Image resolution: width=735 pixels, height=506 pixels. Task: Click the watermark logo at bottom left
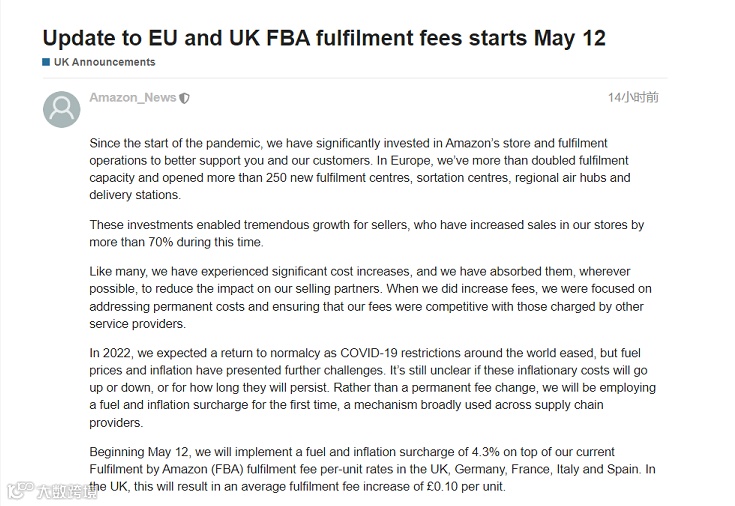[x=21, y=491]
